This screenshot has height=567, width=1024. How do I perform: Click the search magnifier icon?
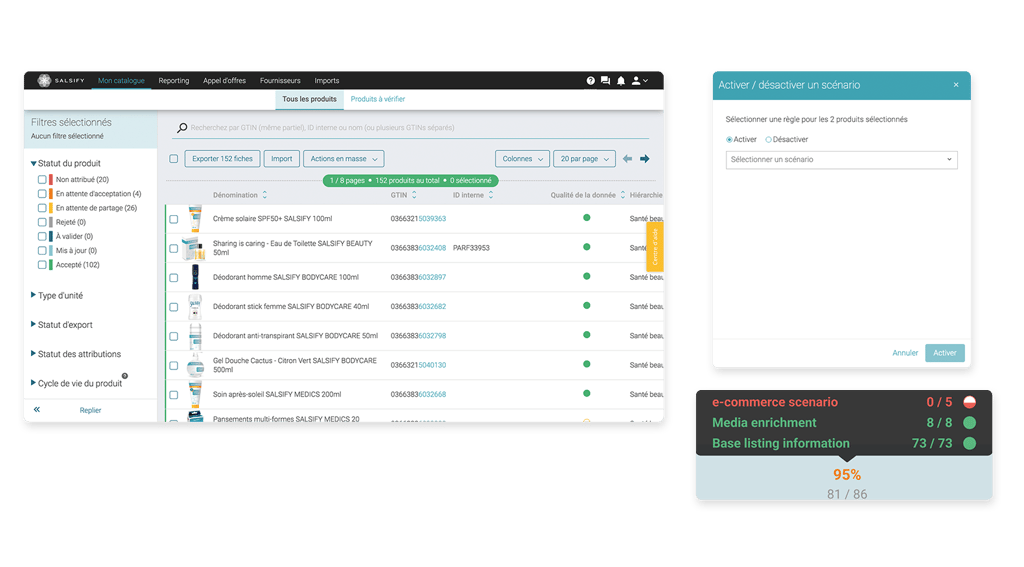pyautogui.click(x=182, y=128)
